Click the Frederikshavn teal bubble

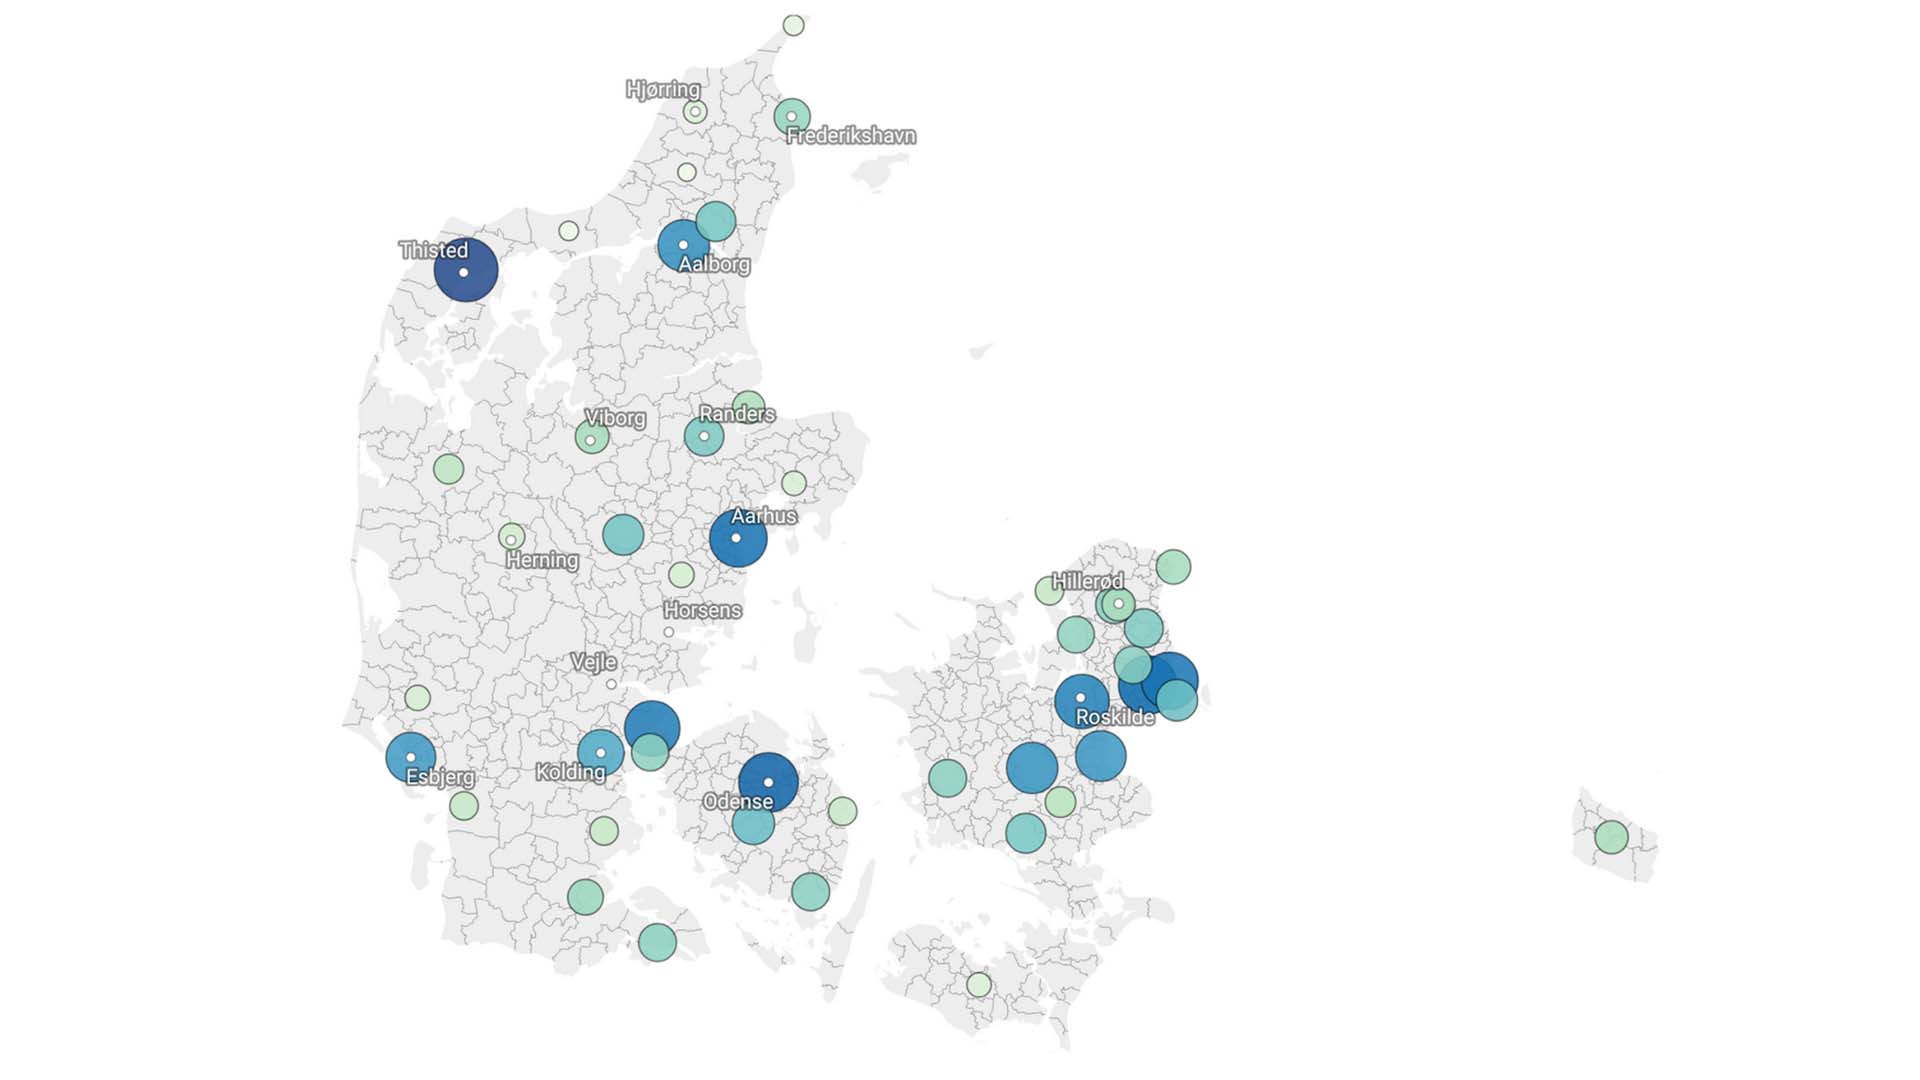pyautogui.click(x=792, y=116)
